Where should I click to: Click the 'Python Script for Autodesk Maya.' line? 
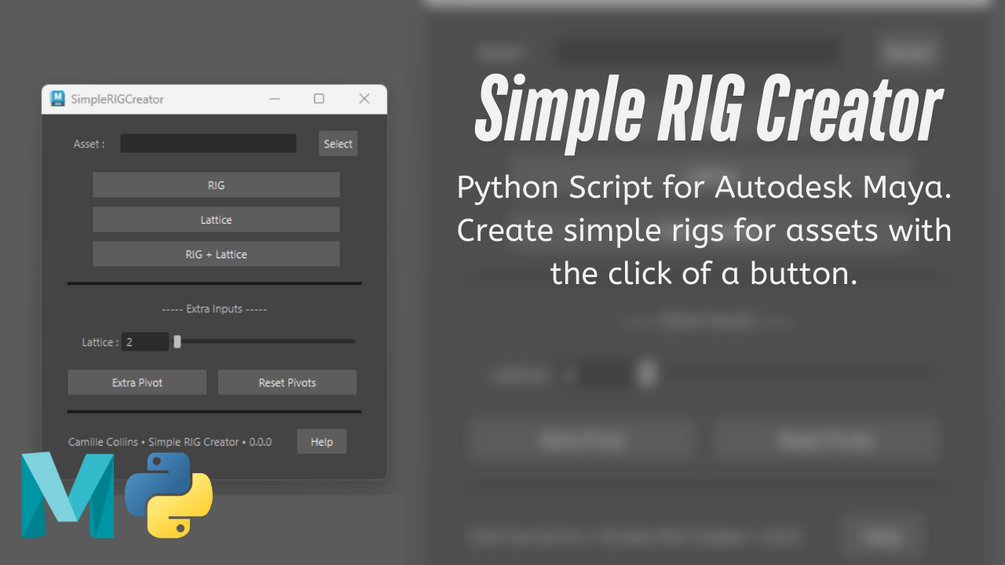[x=704, y=188]
